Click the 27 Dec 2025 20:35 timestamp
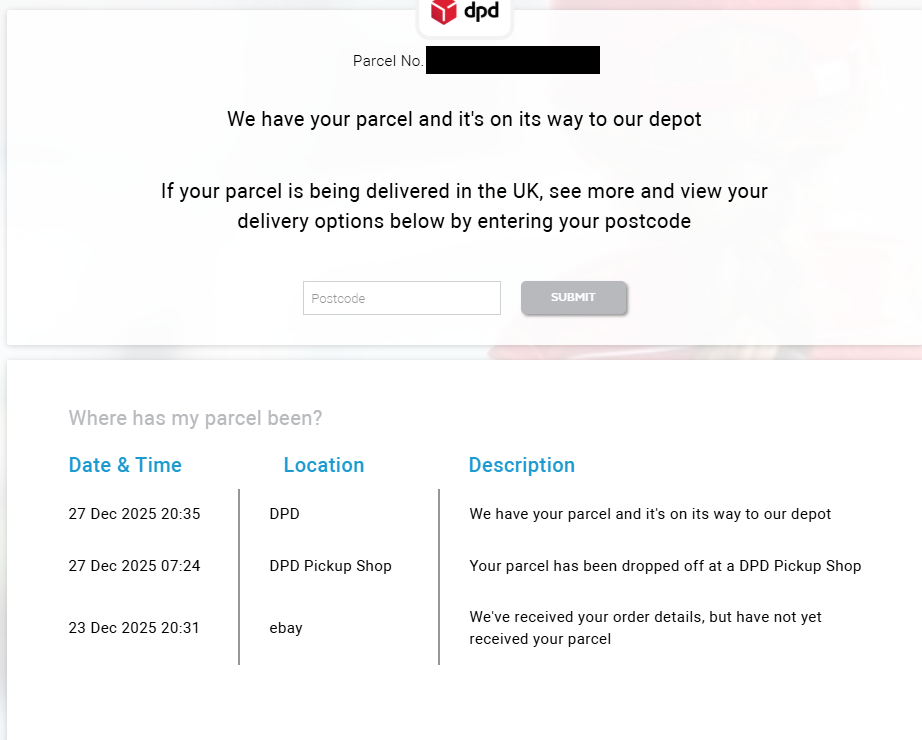Image resolution: width=922 pixels, height=740 pixels. click(134, 514)
